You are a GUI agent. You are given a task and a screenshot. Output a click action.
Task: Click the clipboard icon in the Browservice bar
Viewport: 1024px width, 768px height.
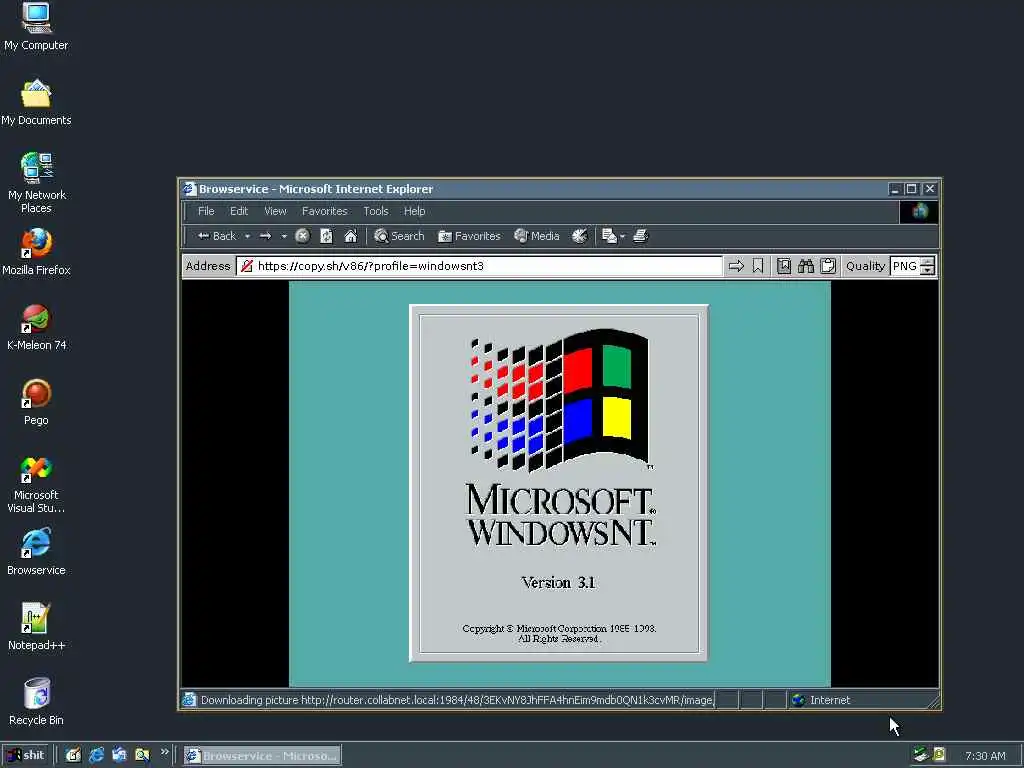click(x=828, y=266)
